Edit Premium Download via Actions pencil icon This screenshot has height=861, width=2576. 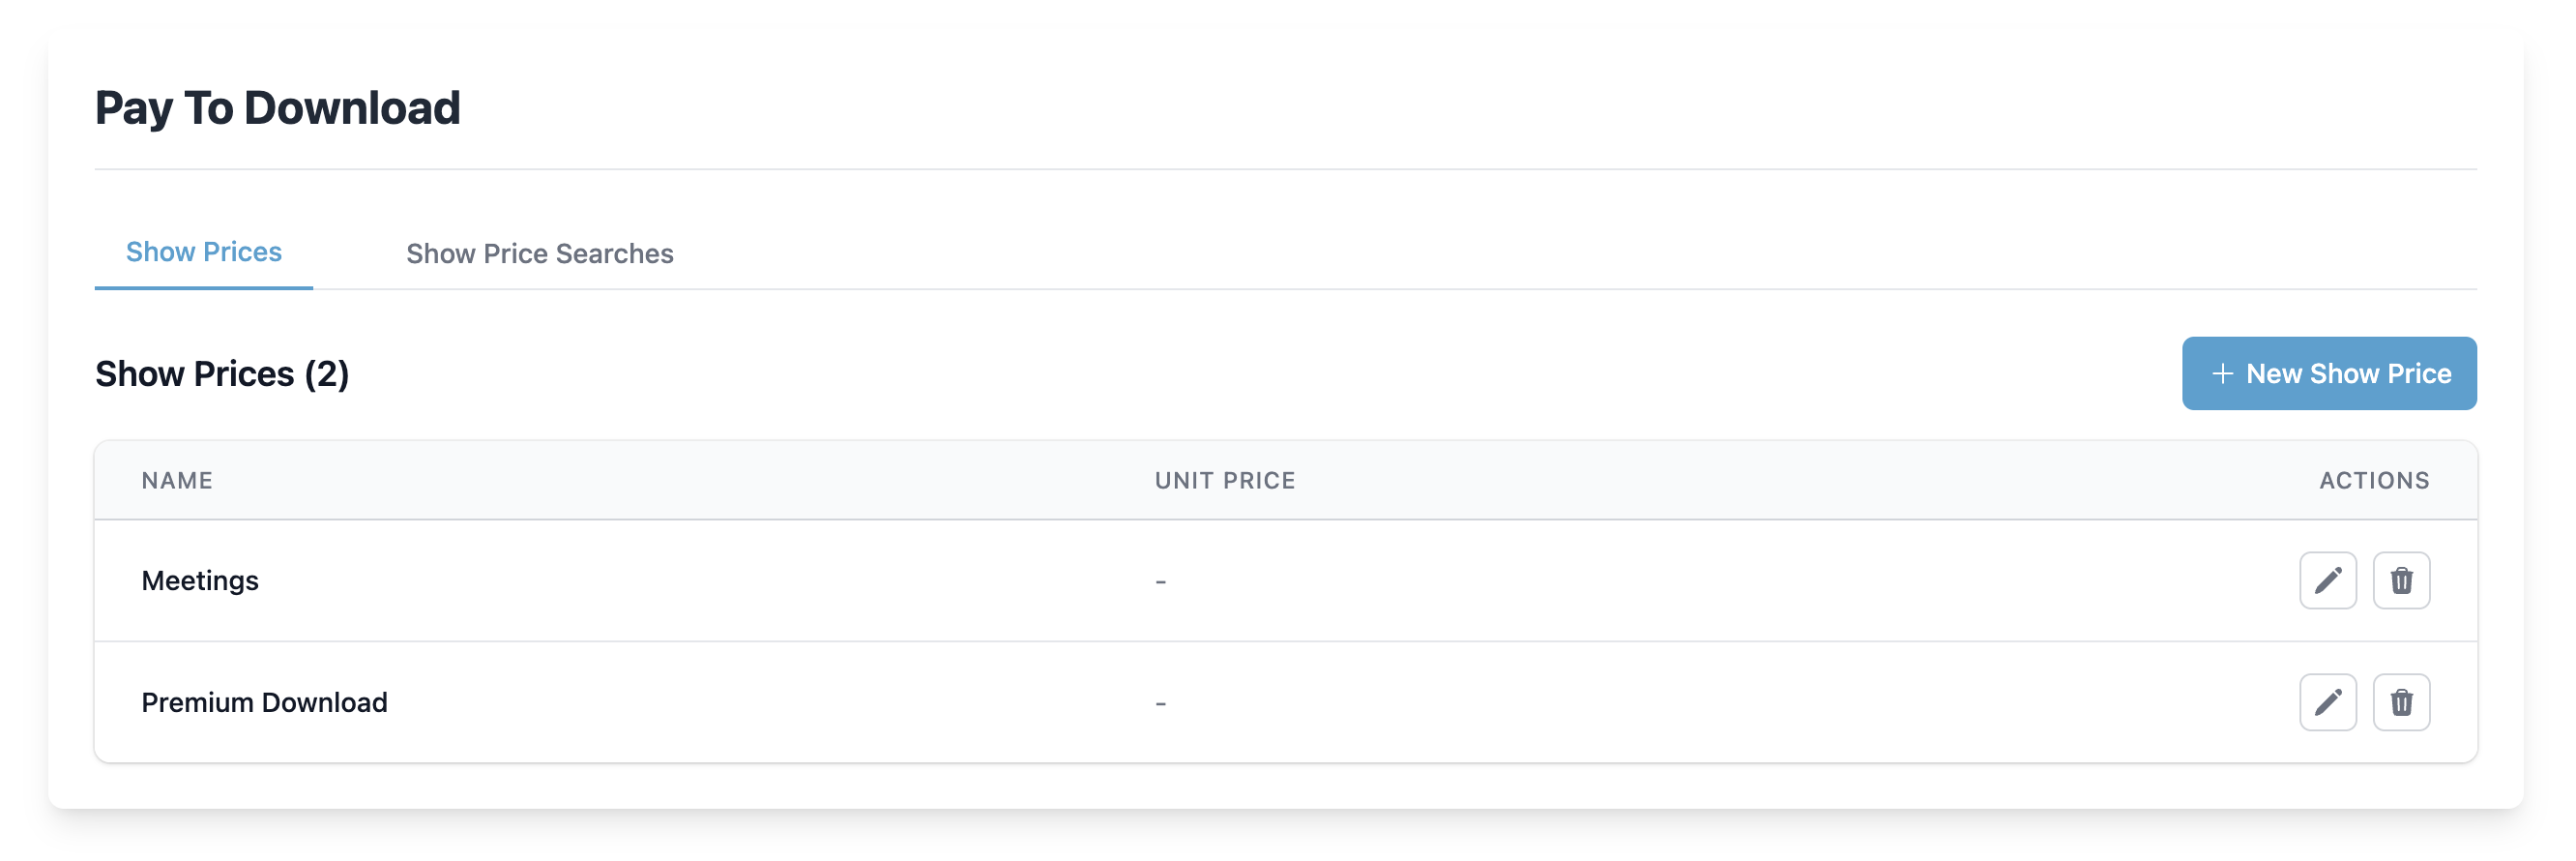coord(2328,702)
